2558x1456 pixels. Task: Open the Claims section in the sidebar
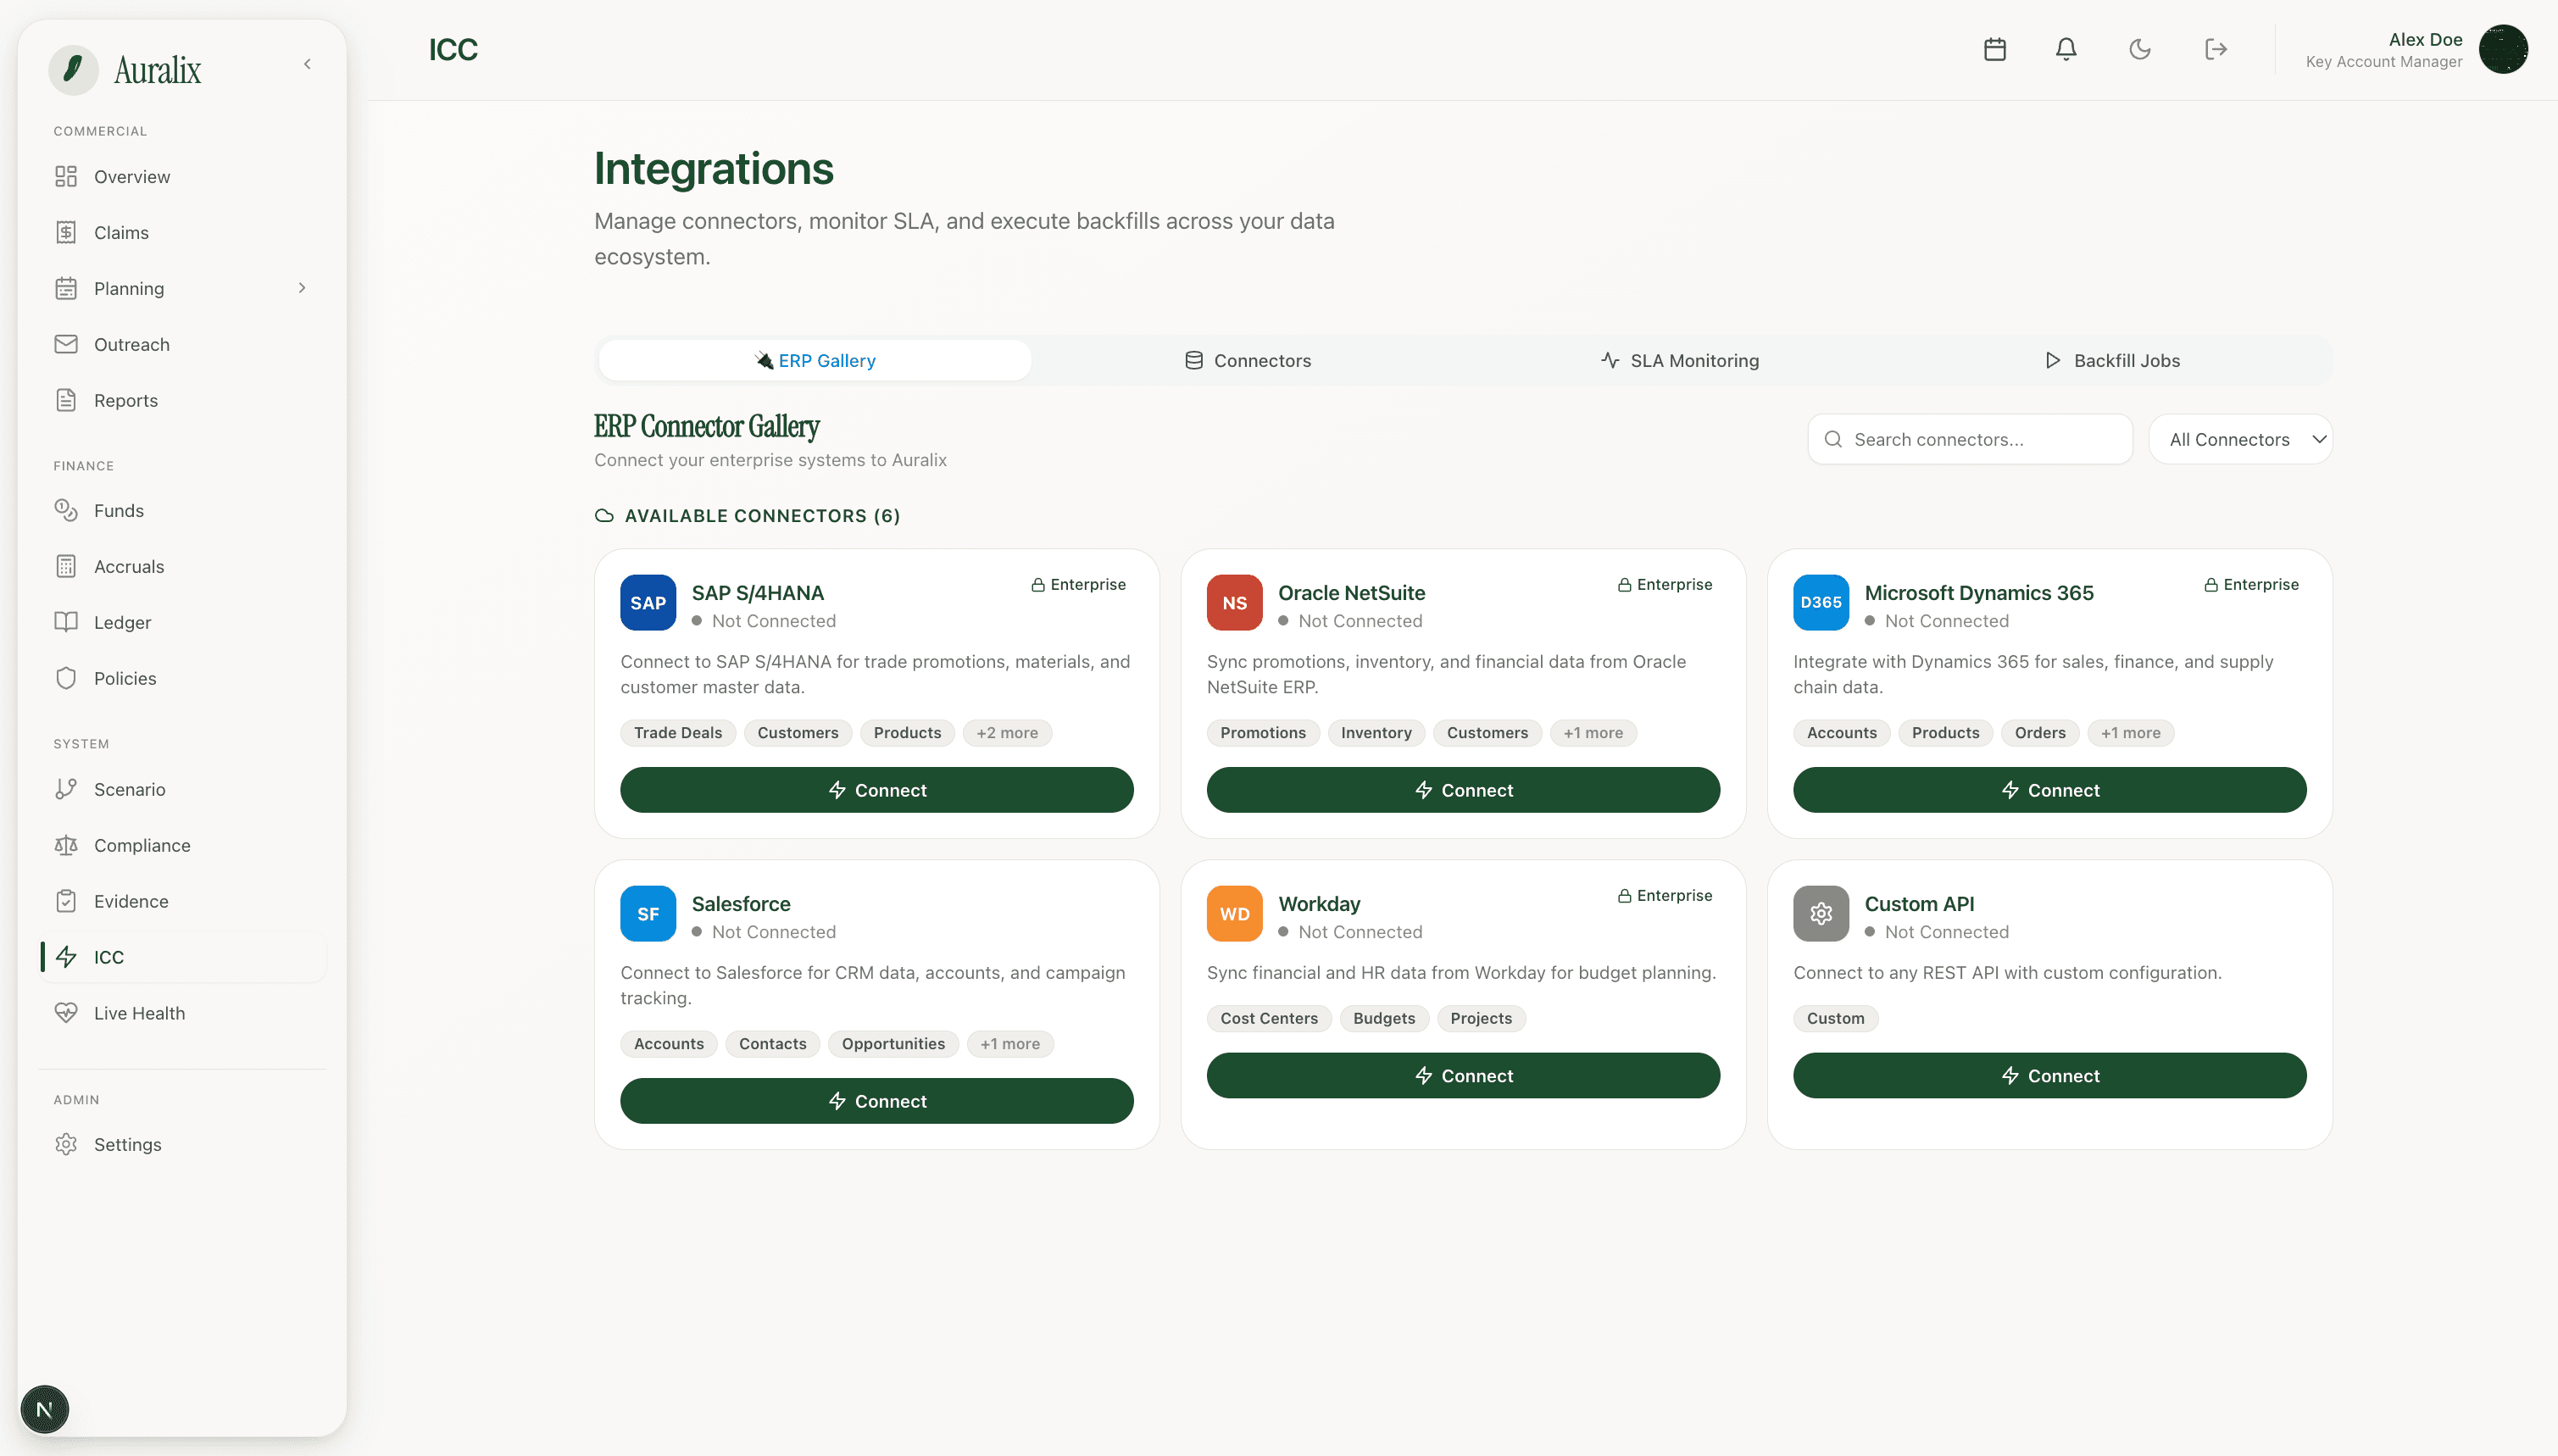click(120, 232)
